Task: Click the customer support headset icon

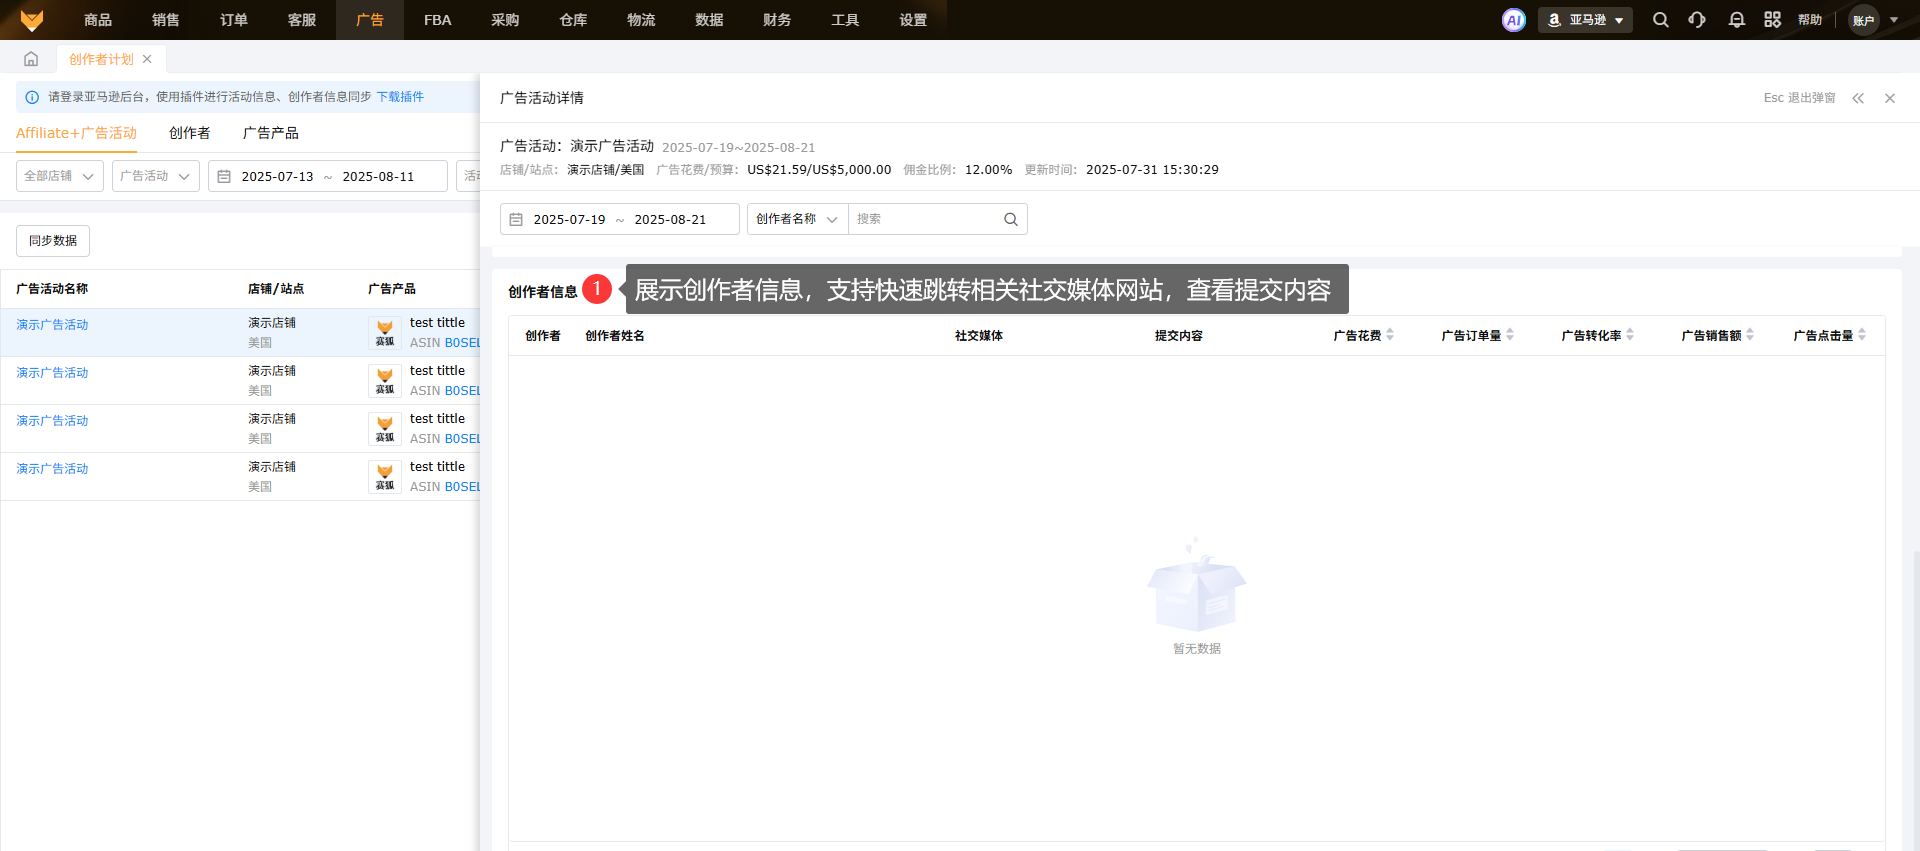Action: click(1697, 20)
